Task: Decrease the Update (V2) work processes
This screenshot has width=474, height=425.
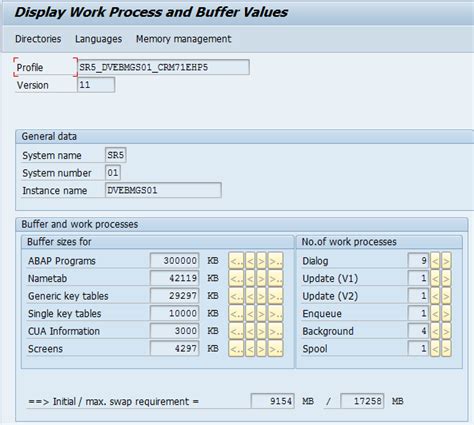Action: (x=435, y=296)
